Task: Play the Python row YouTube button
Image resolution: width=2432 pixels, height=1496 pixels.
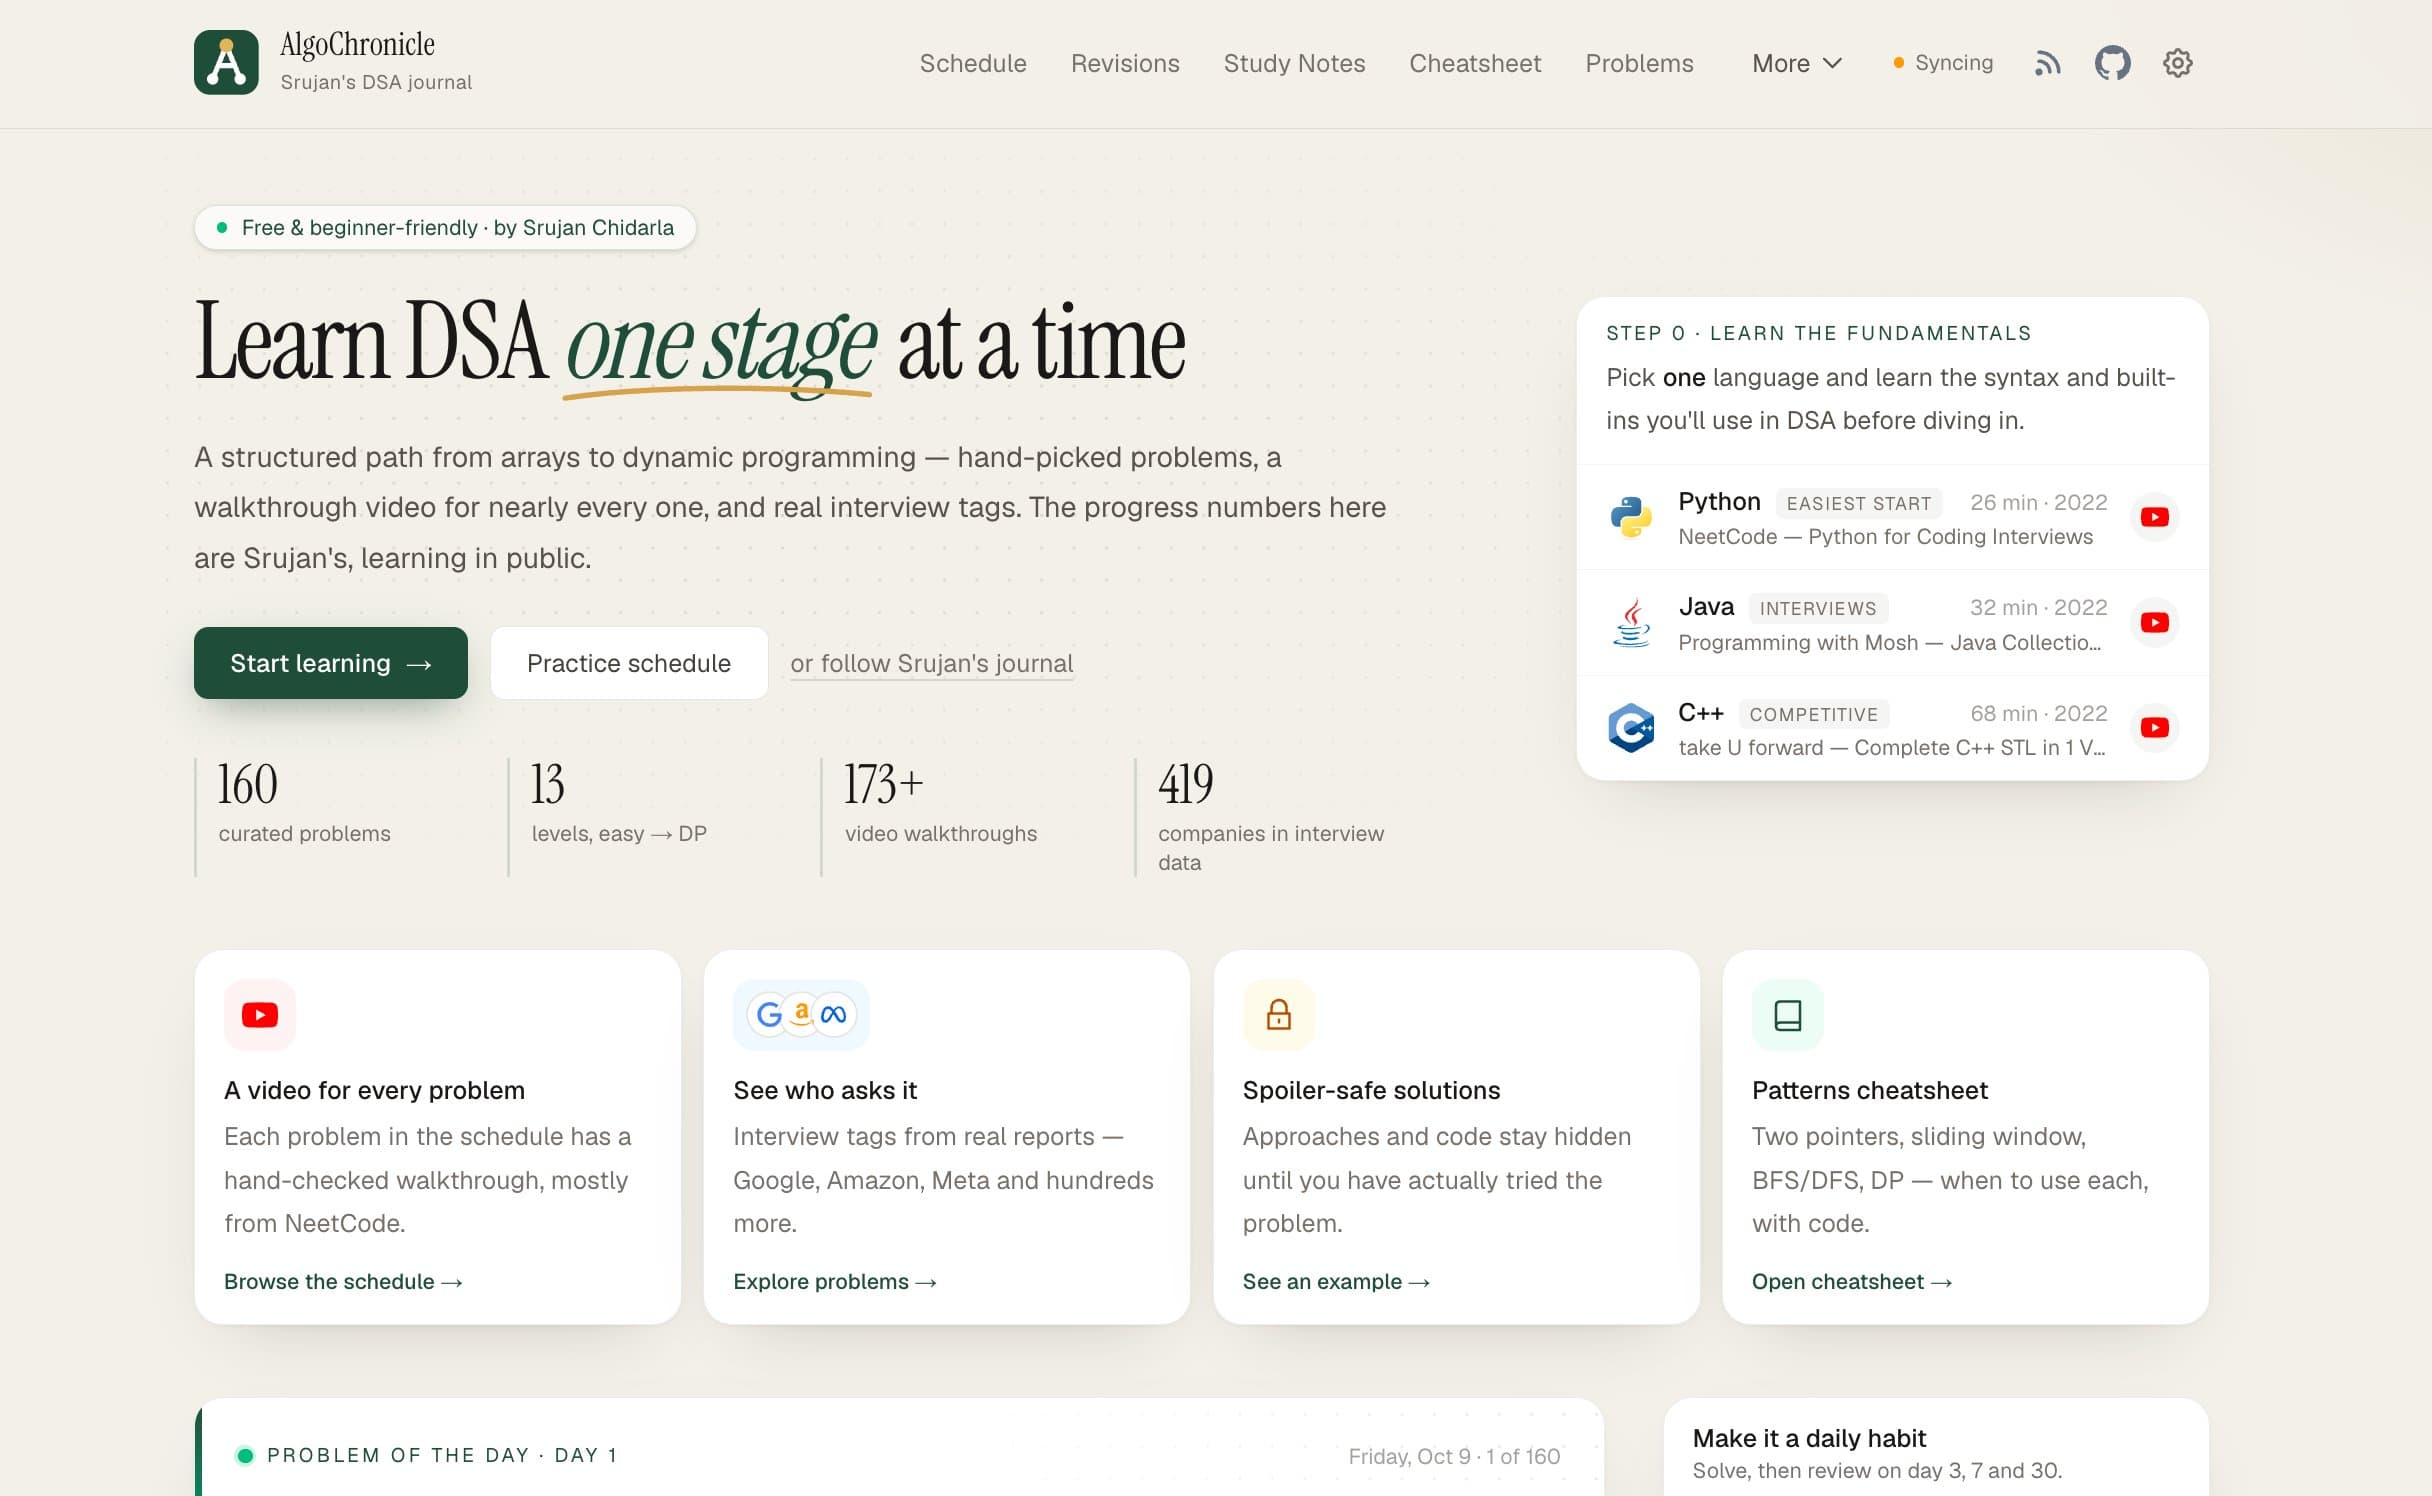Action: 2154,517
